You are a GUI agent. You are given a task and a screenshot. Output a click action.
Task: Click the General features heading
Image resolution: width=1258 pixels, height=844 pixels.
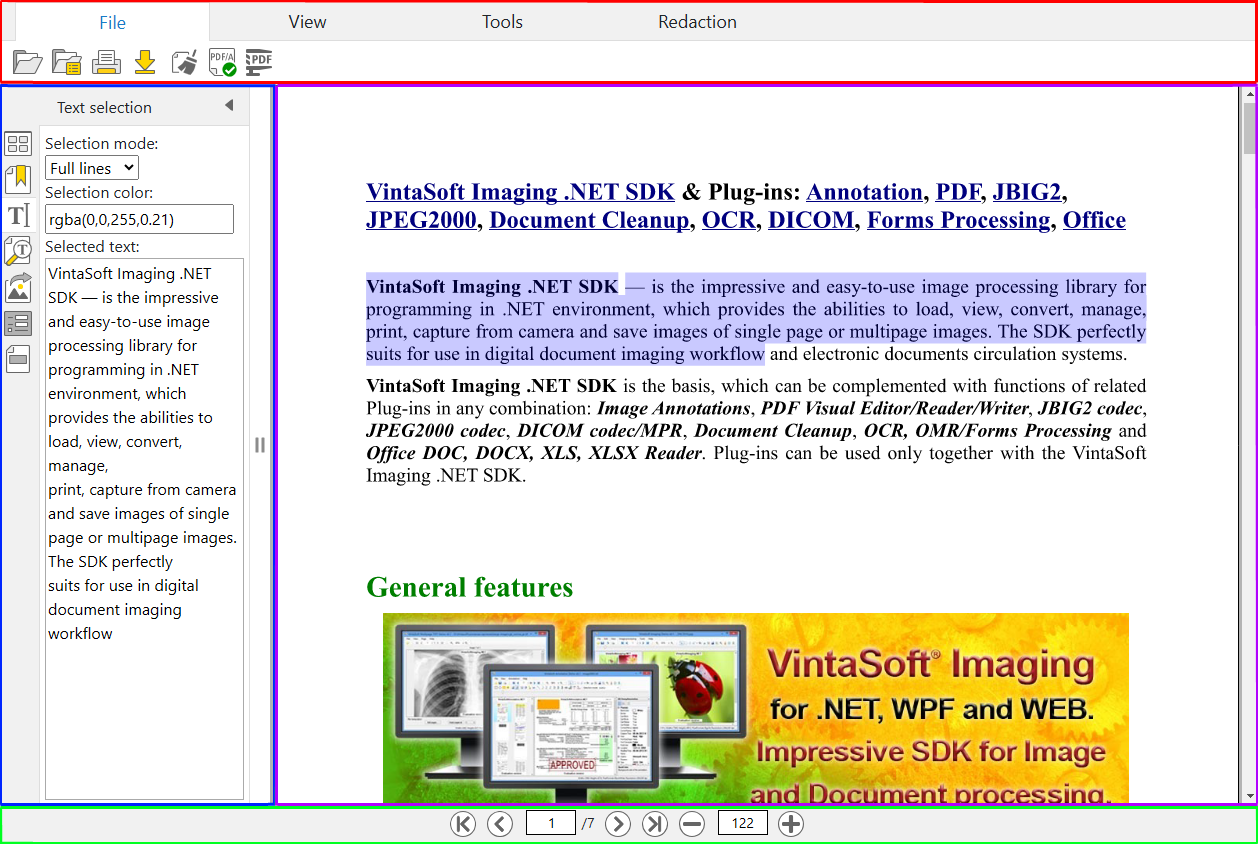tap(469, 587)
